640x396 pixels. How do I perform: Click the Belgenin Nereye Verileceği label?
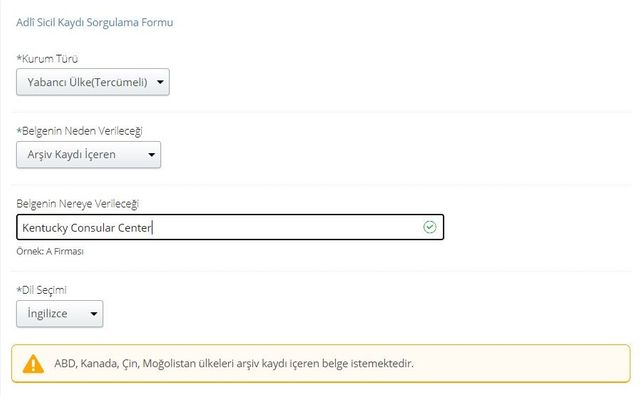78,203
